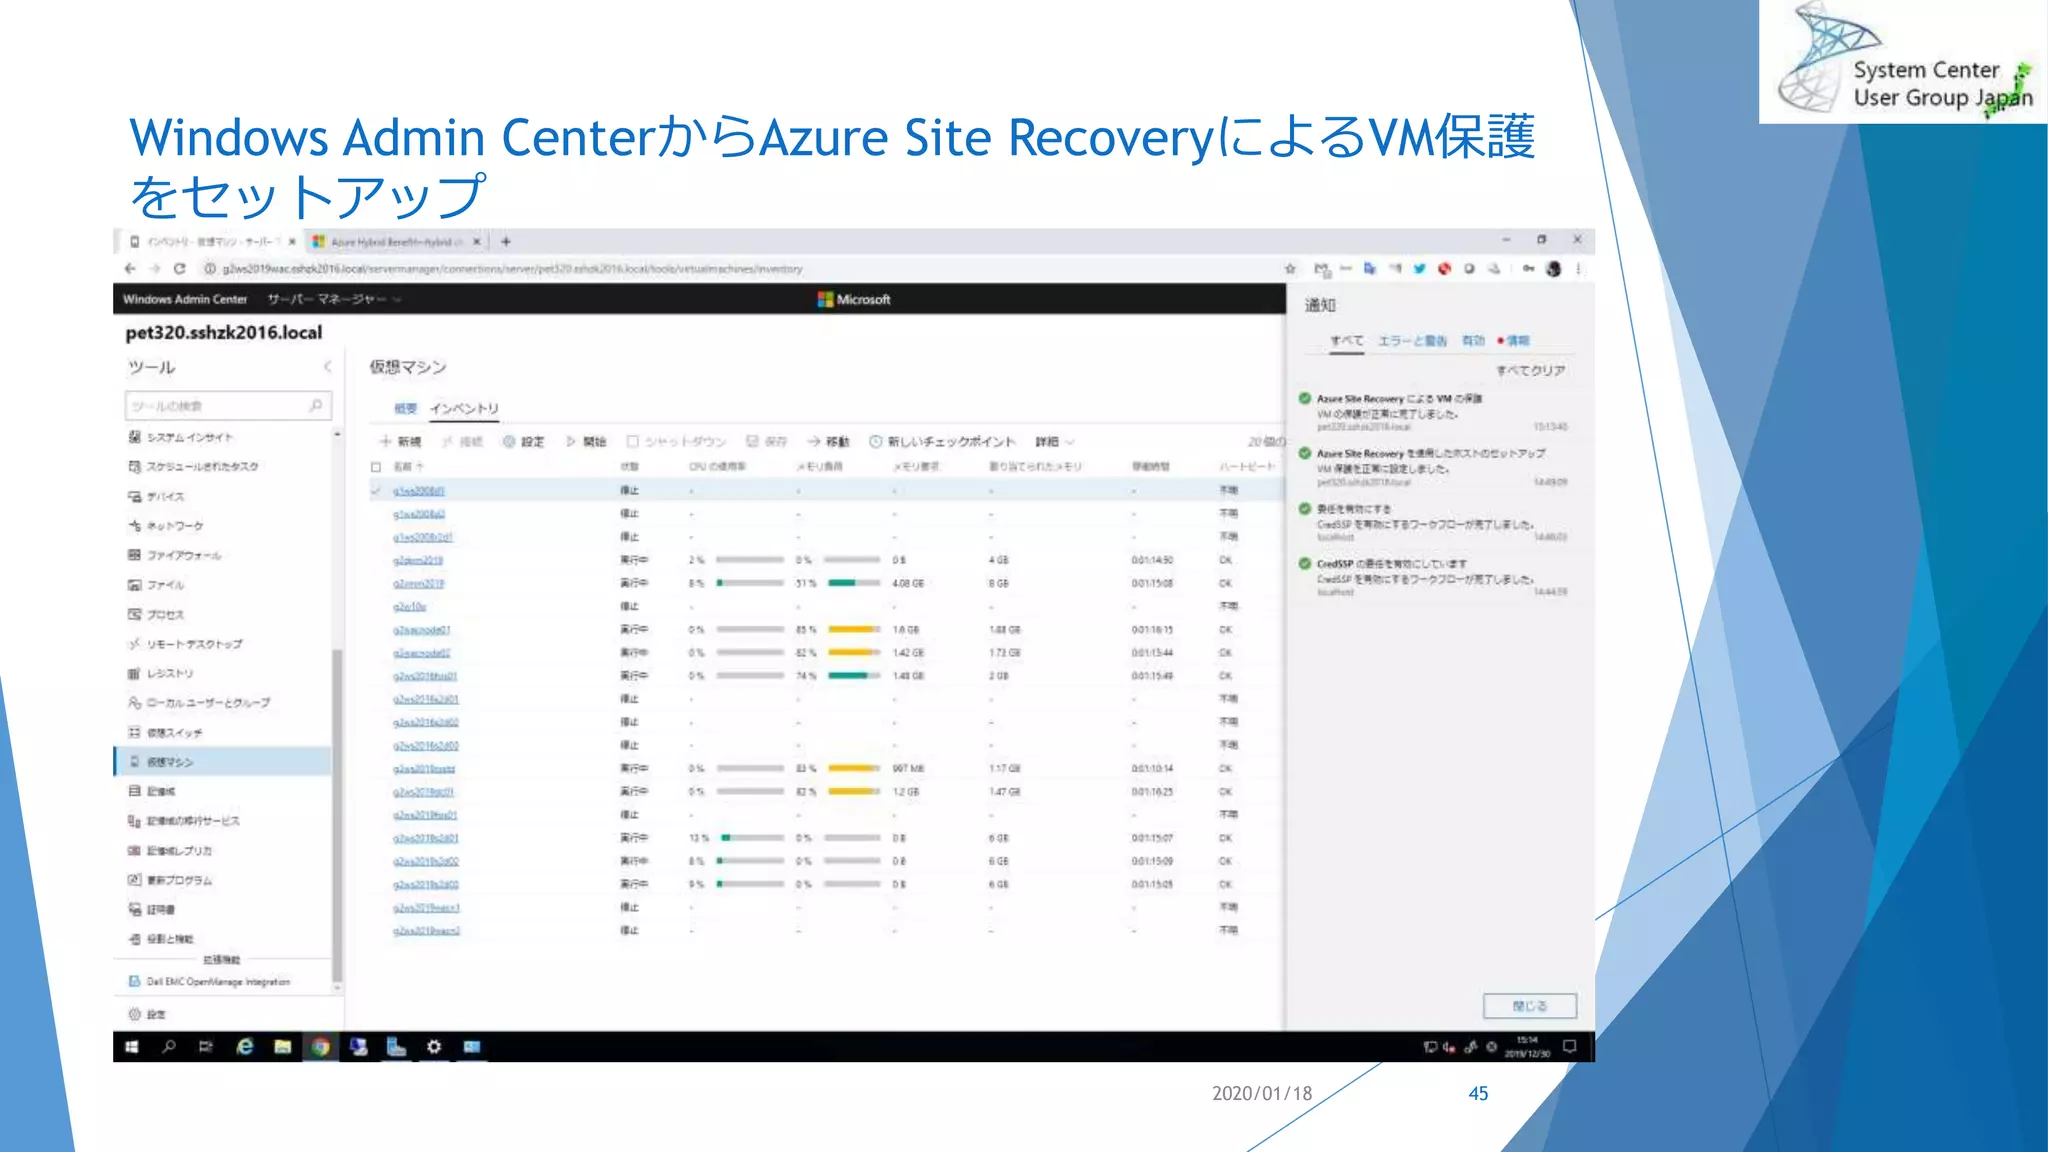Image resolution: width=2048 pixels, height=1152 pixels.
Task: Open the 設定 gear icon at the sidebar bottom
Action: [x=134, y=1014]
